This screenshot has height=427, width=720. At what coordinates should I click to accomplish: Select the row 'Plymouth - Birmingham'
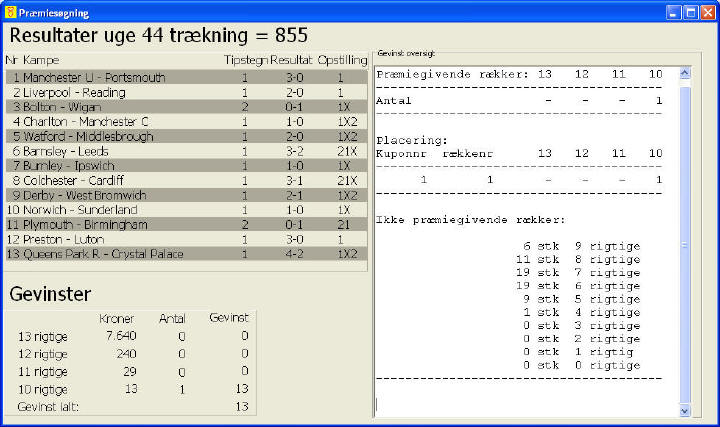click(x=186, y=225)
